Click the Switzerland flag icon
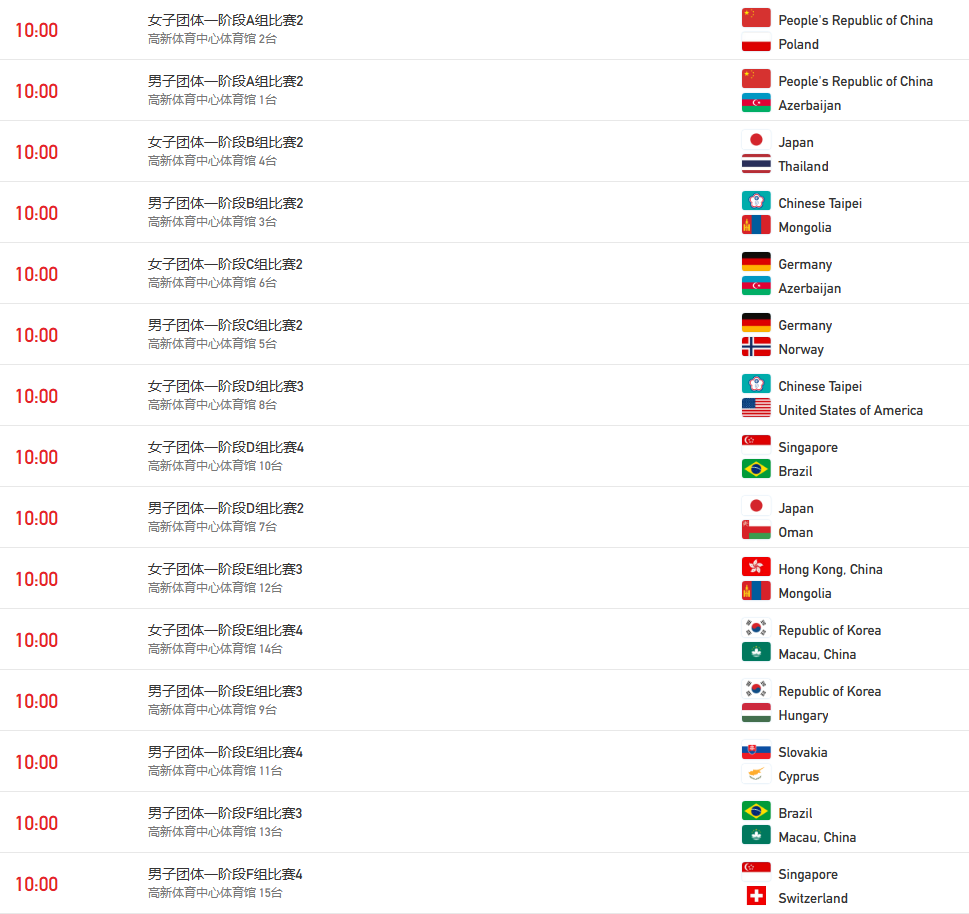969x914 pixels. [x=756, y=897]
